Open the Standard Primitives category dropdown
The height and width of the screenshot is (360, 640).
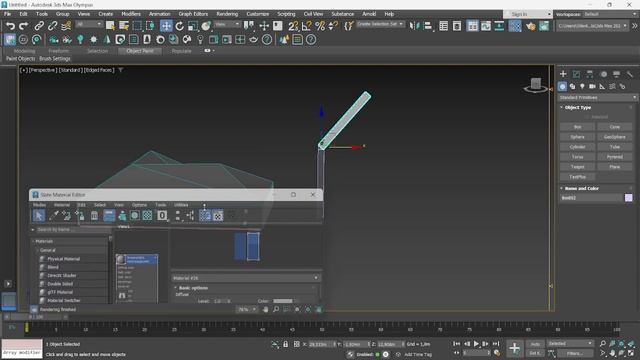[x=598, y=98]
